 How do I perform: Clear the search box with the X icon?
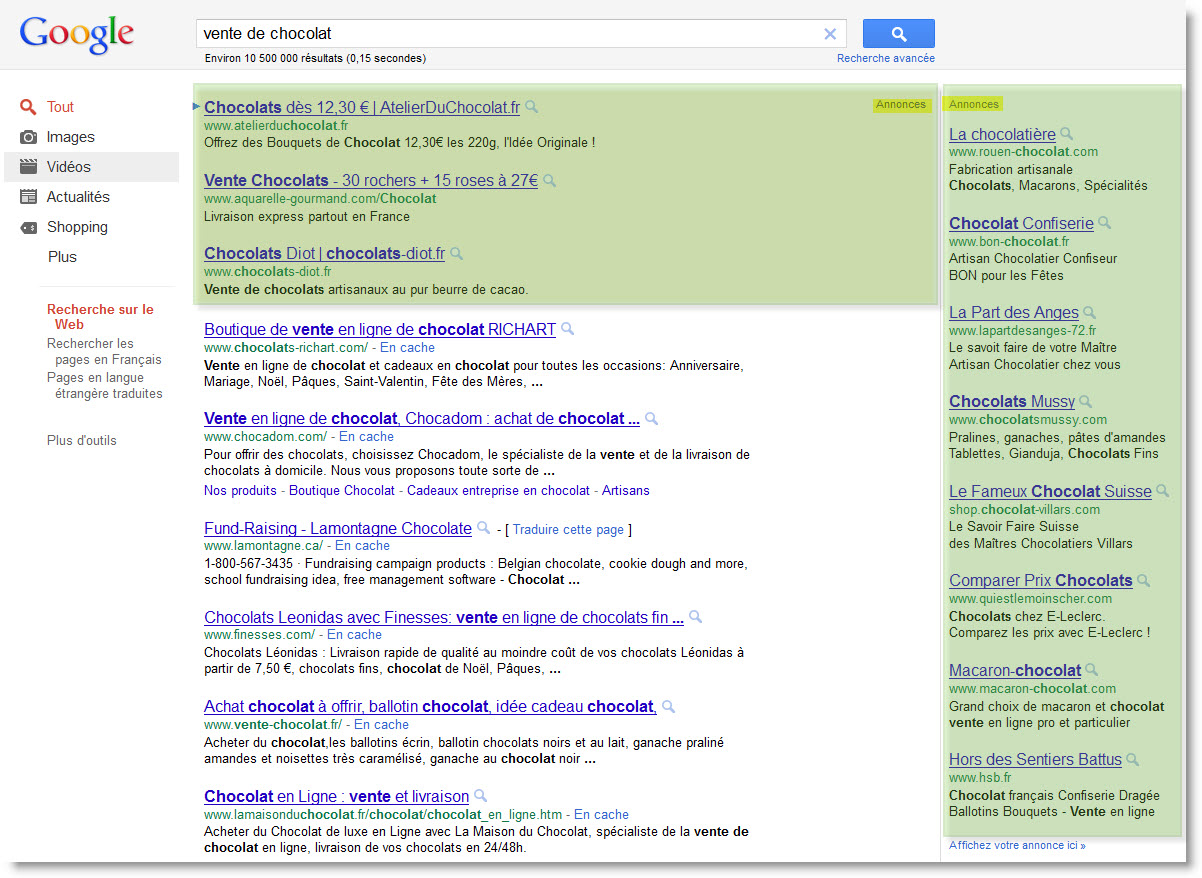830,34
